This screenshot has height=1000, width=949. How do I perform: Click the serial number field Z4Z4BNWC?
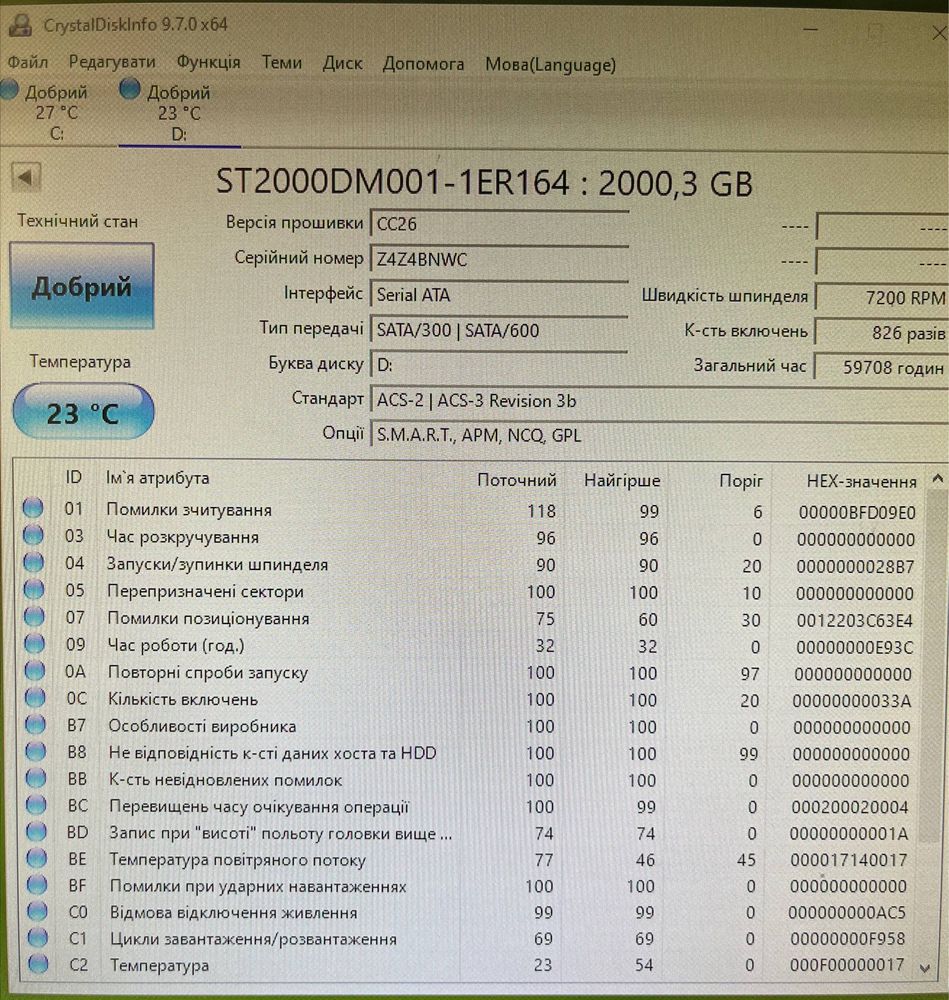tap(499, 260)
